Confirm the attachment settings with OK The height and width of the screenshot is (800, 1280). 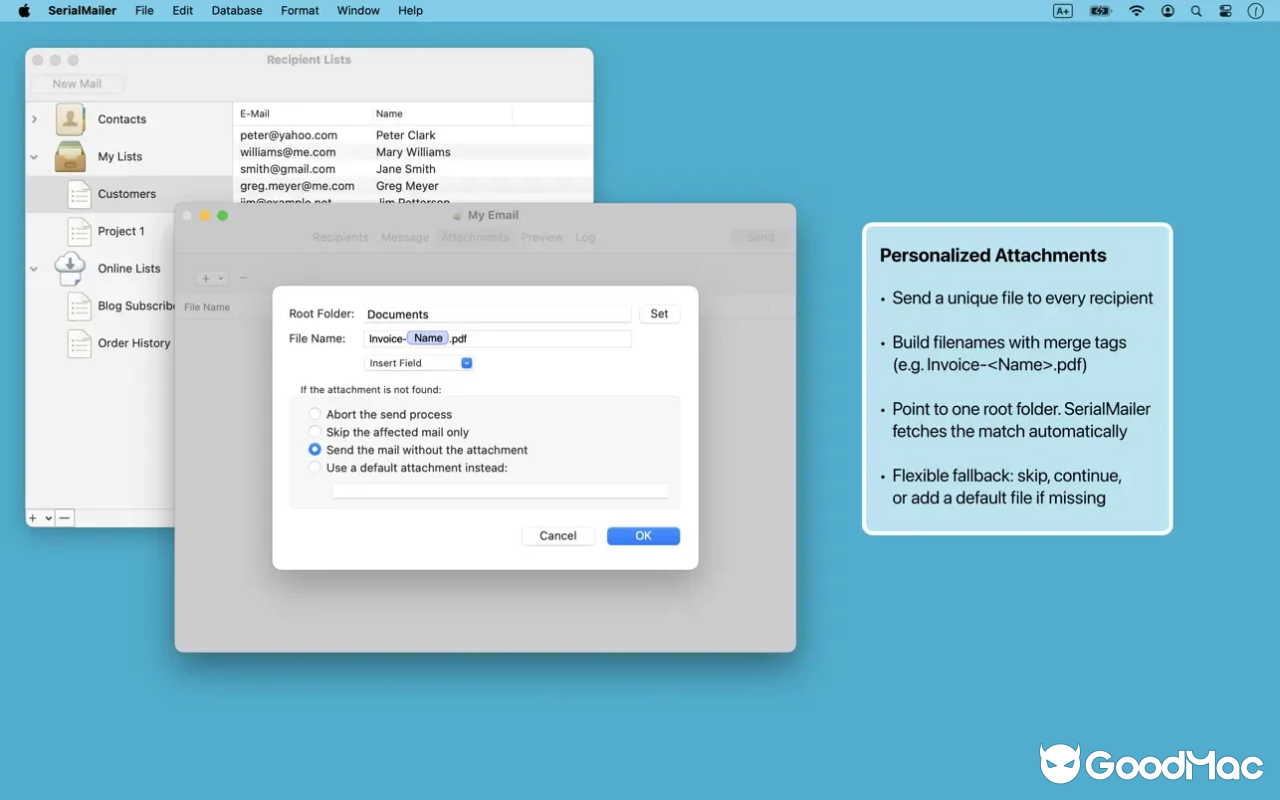643,535
